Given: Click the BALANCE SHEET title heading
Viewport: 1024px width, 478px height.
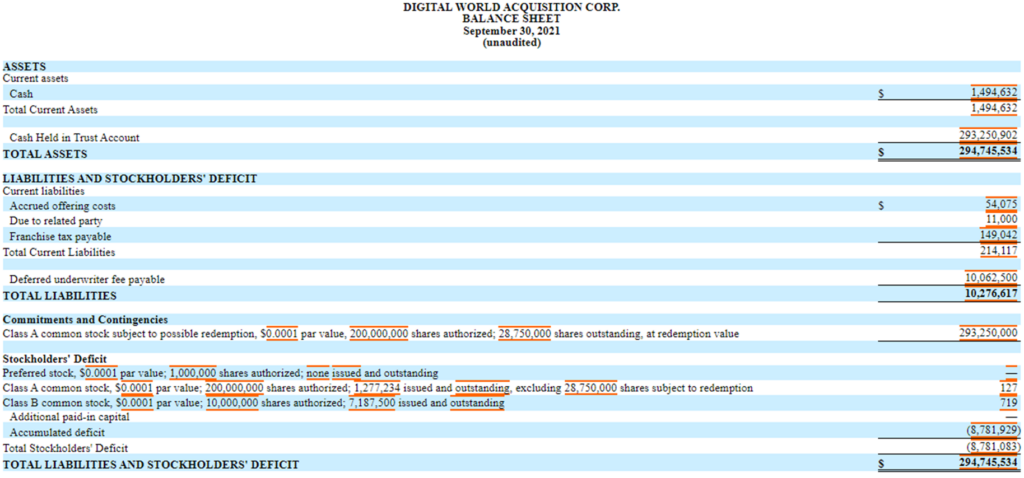Looking at the screenshot, I should pyautogui.click(x=511, y=18).
